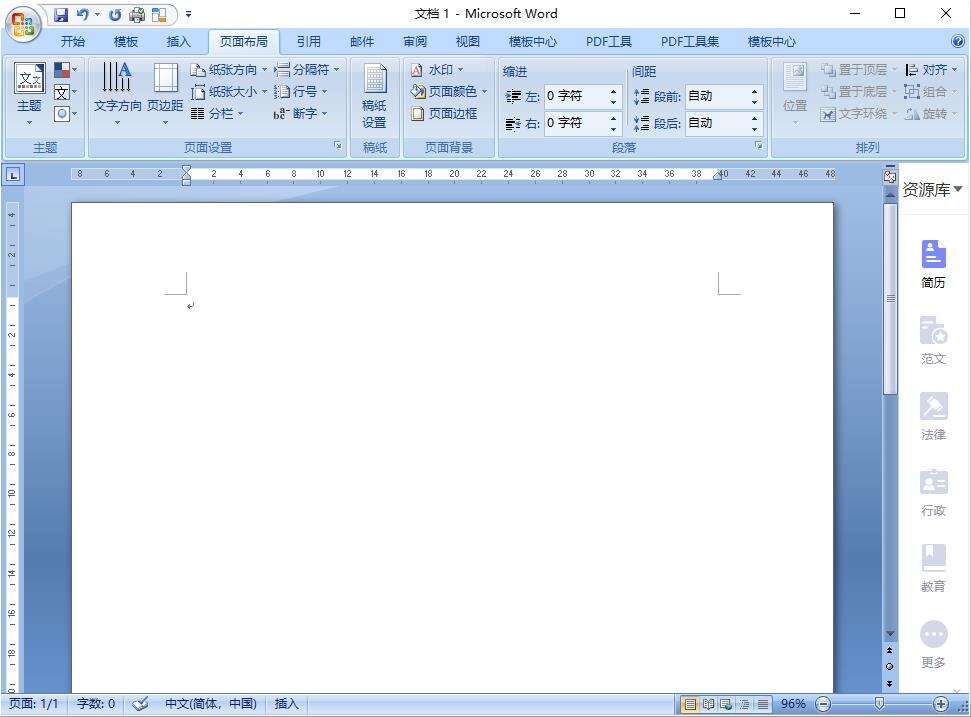
Task: Click the zoom slider handle
Action: coord(879,703)
